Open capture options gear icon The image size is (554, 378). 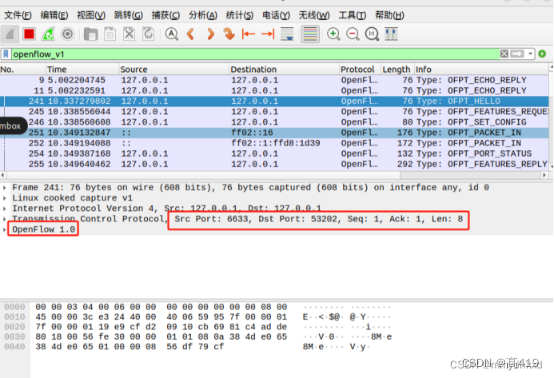(x=67, y=34)
